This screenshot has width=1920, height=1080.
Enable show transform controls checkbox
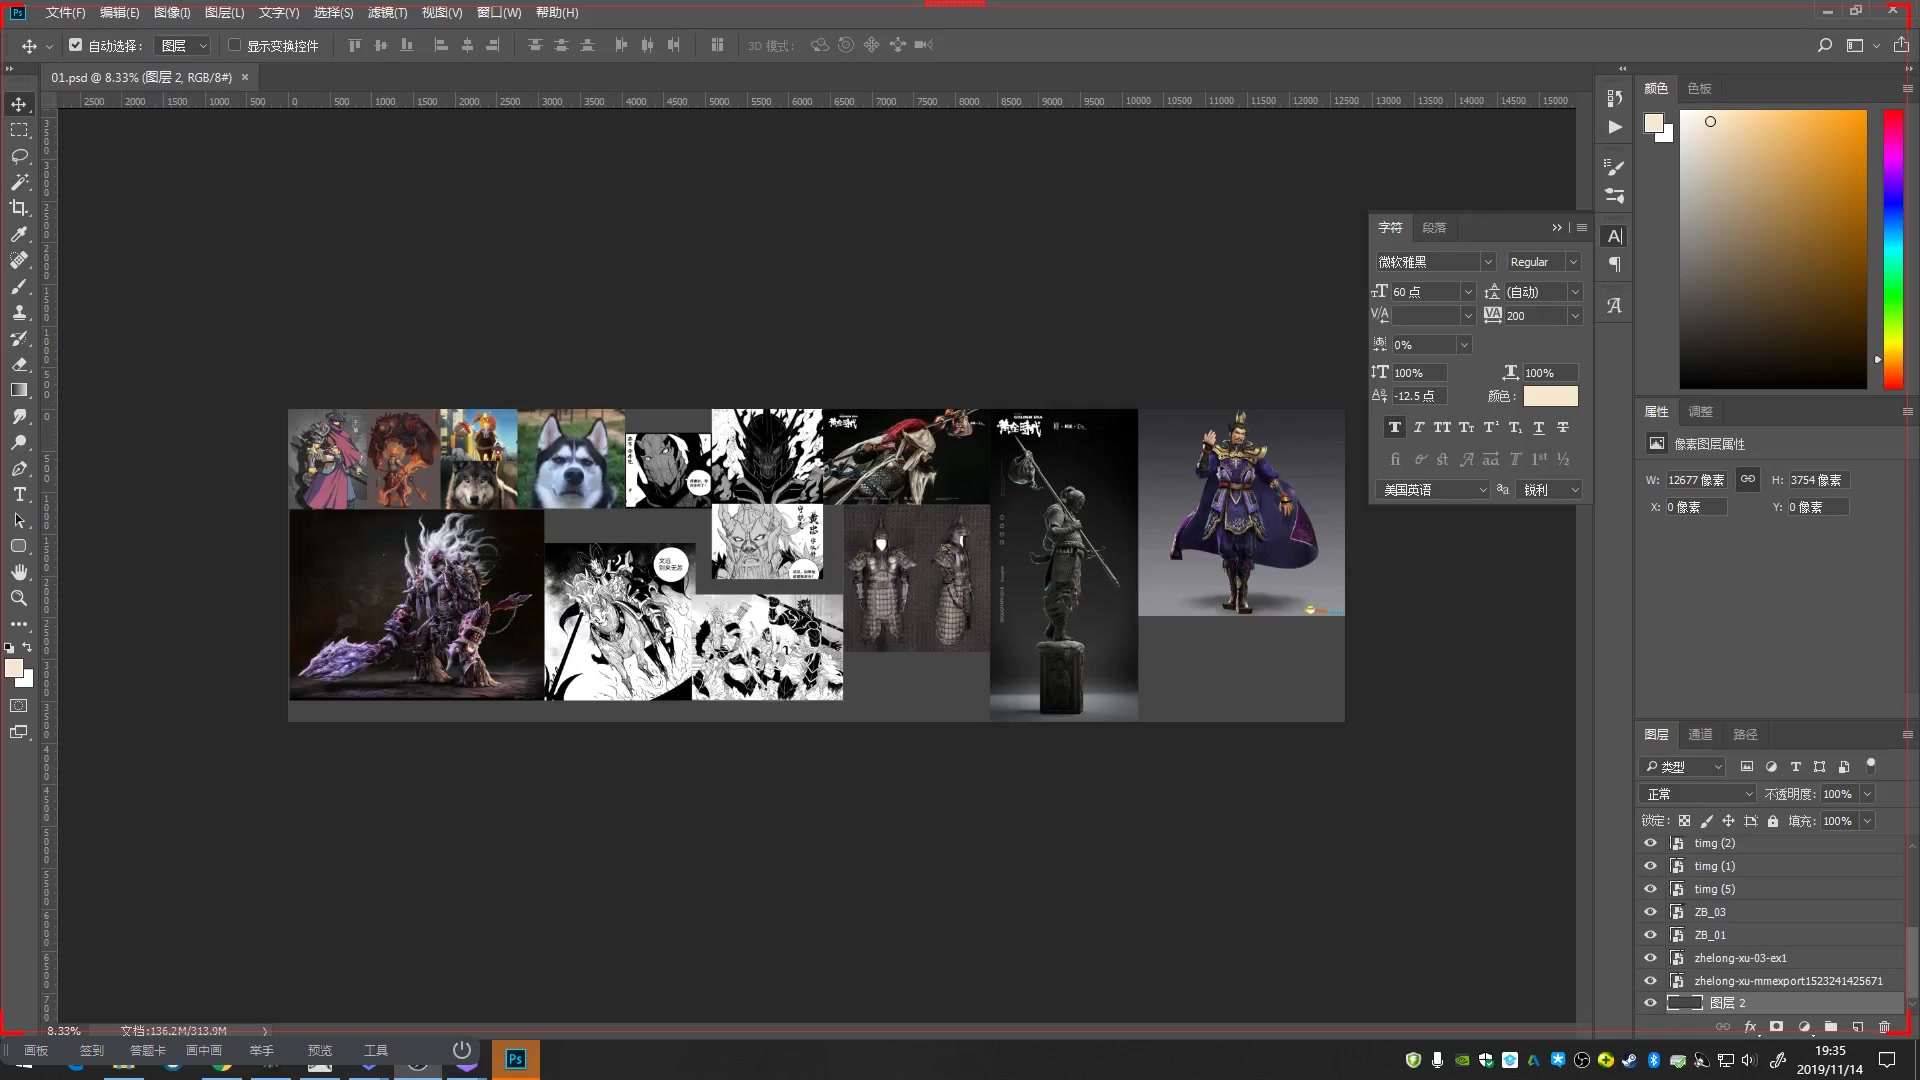click(x=235, y=45)
